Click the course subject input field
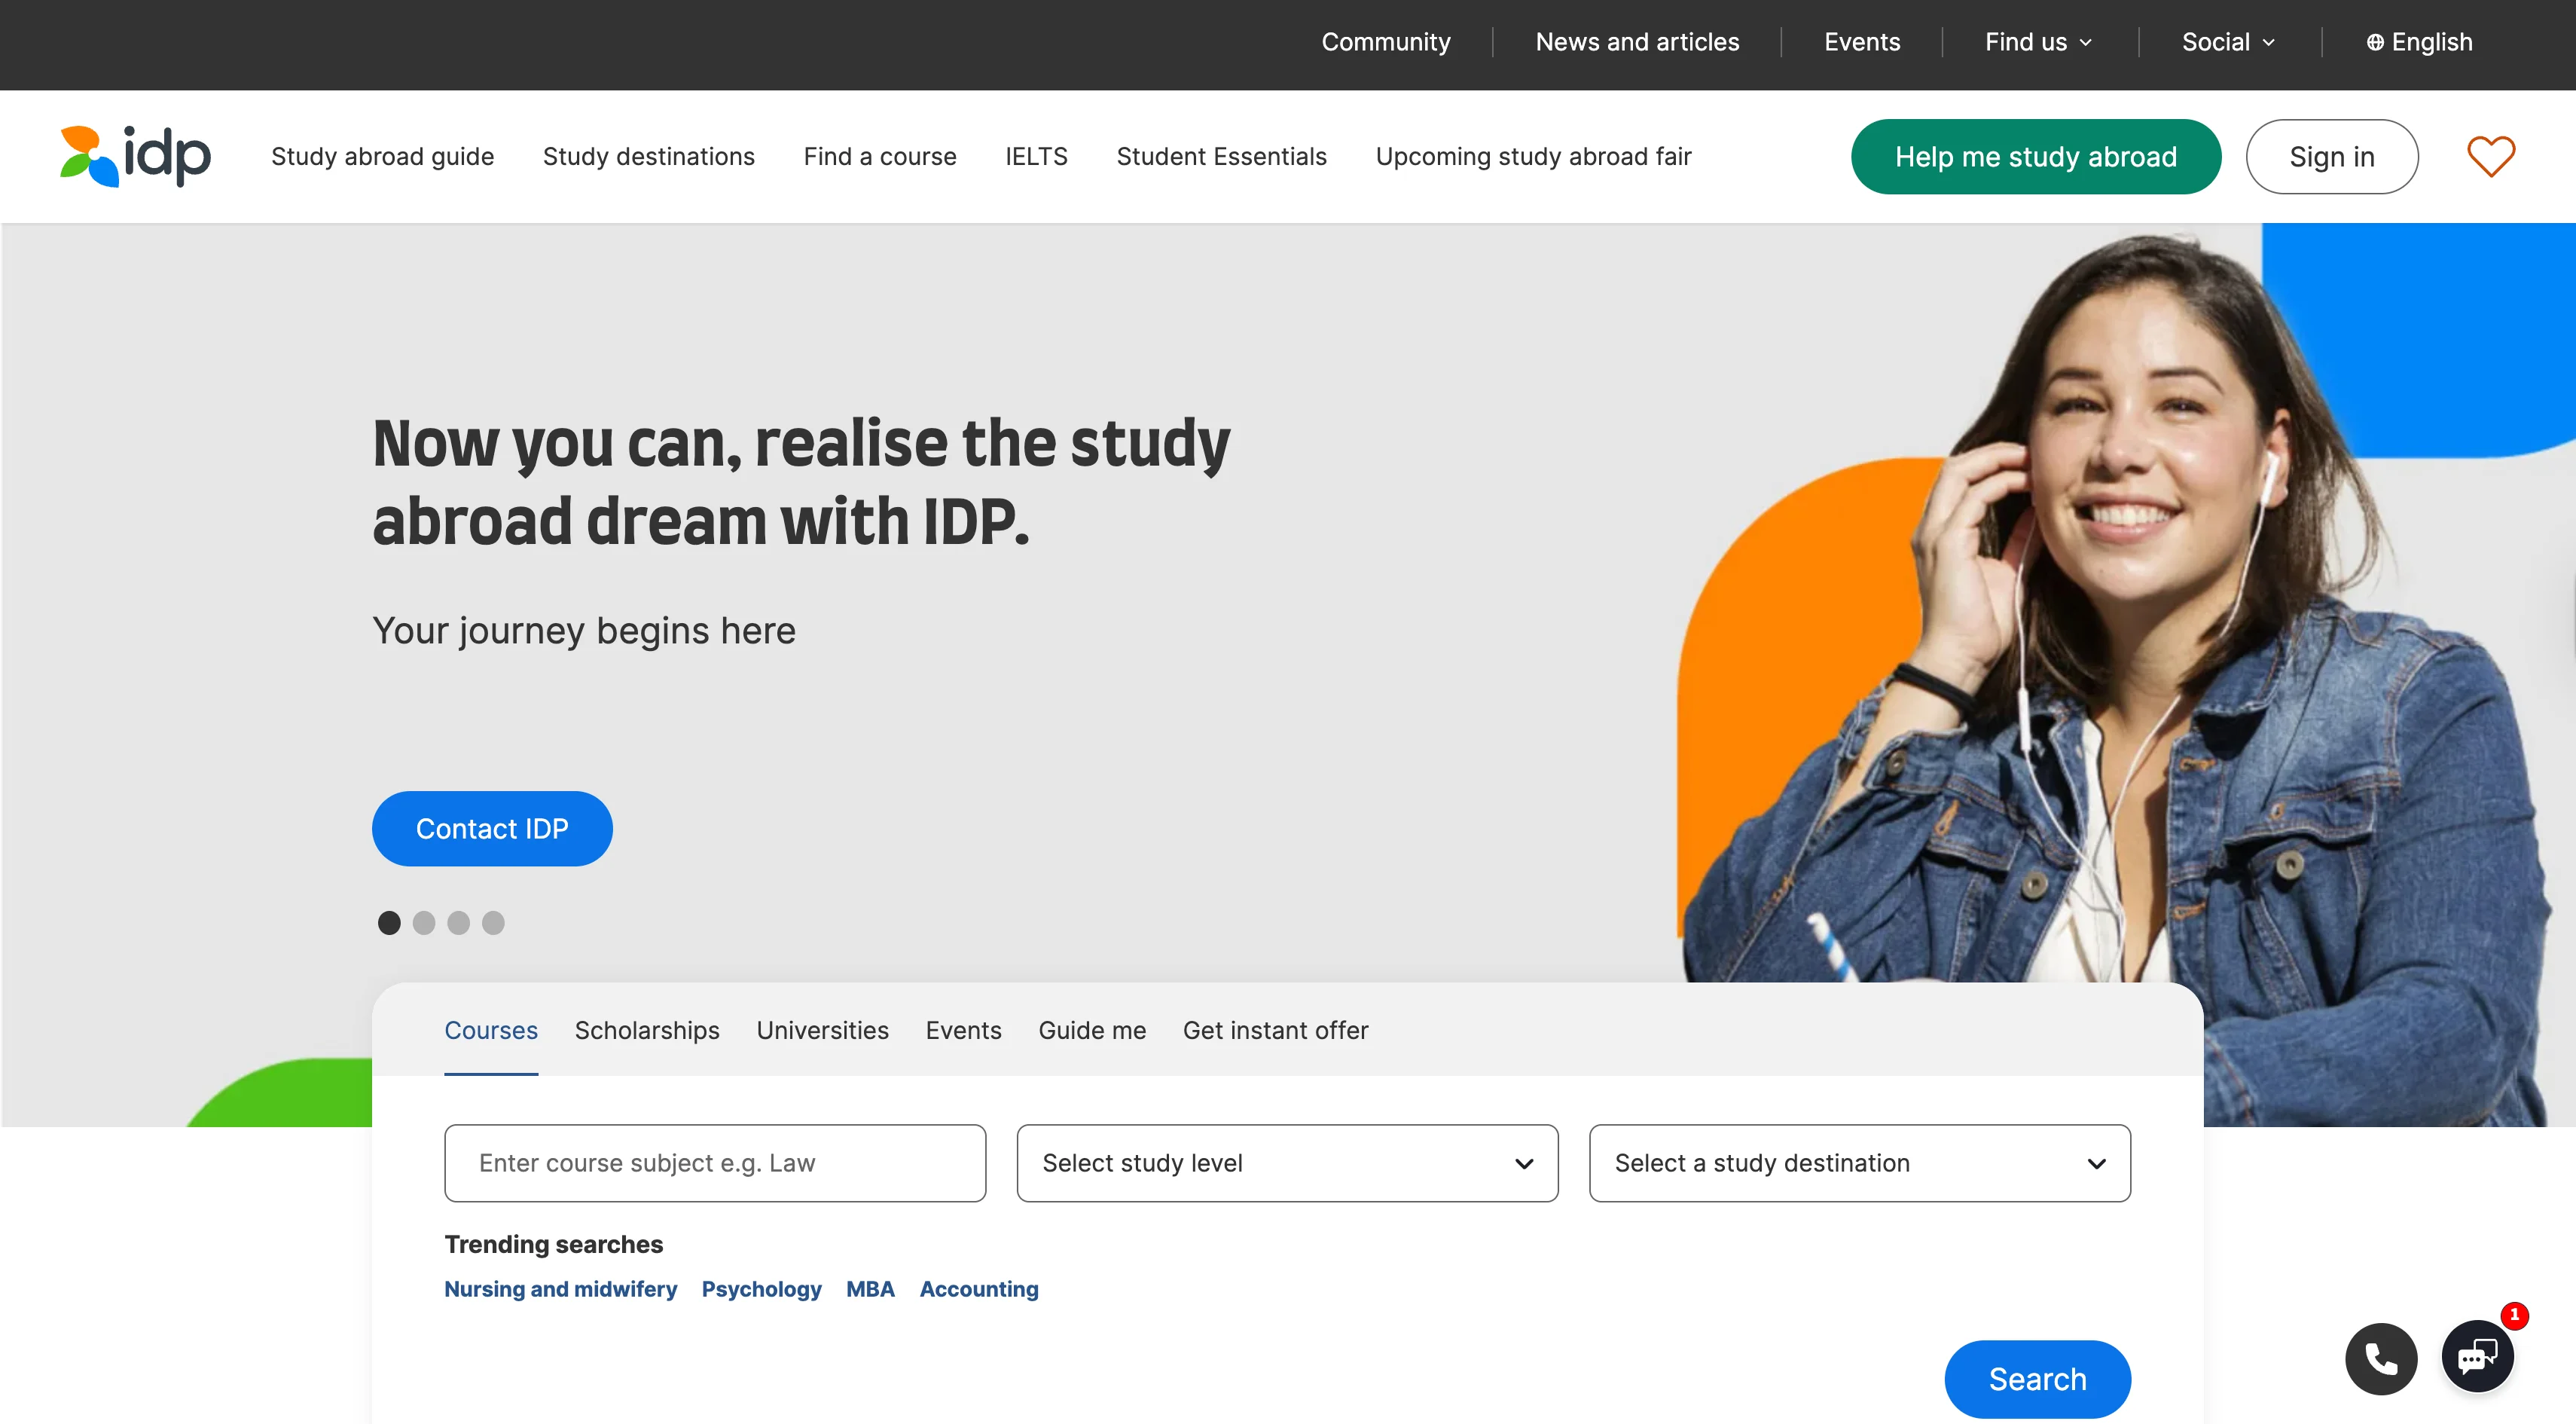Viewport: 2576px width, 1424px height. click(x=714, y=1162)
